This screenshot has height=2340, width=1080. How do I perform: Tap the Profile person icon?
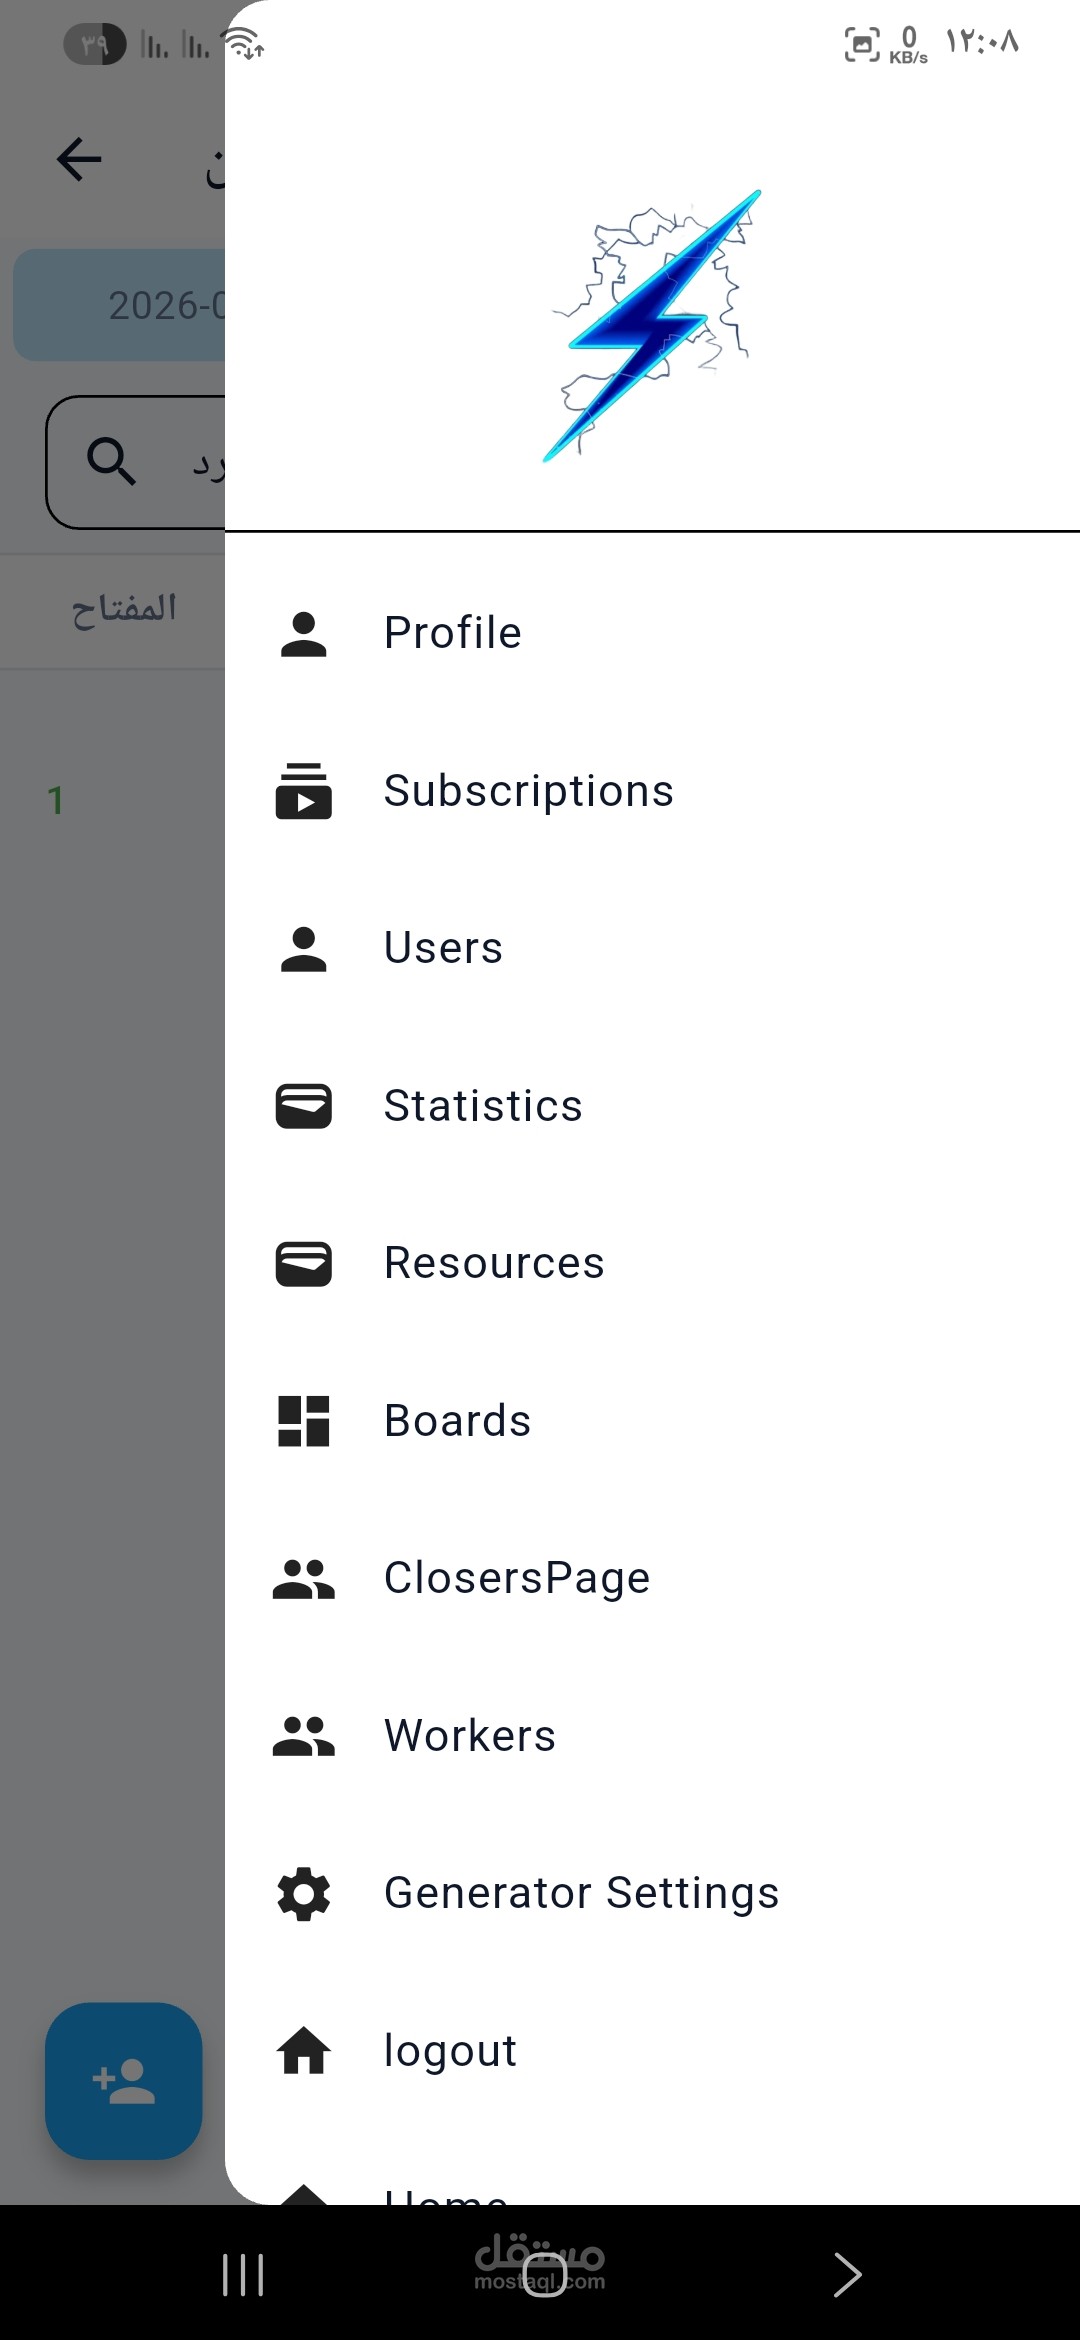point(303,634)
